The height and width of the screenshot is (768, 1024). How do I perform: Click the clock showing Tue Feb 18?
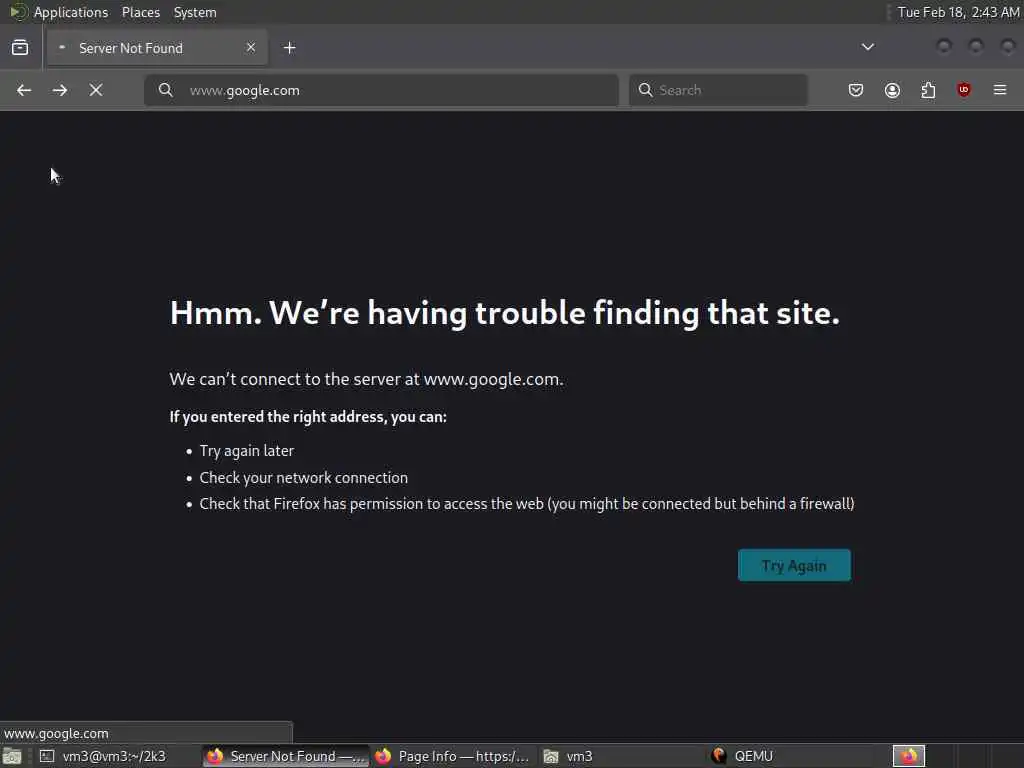[958, 12]
